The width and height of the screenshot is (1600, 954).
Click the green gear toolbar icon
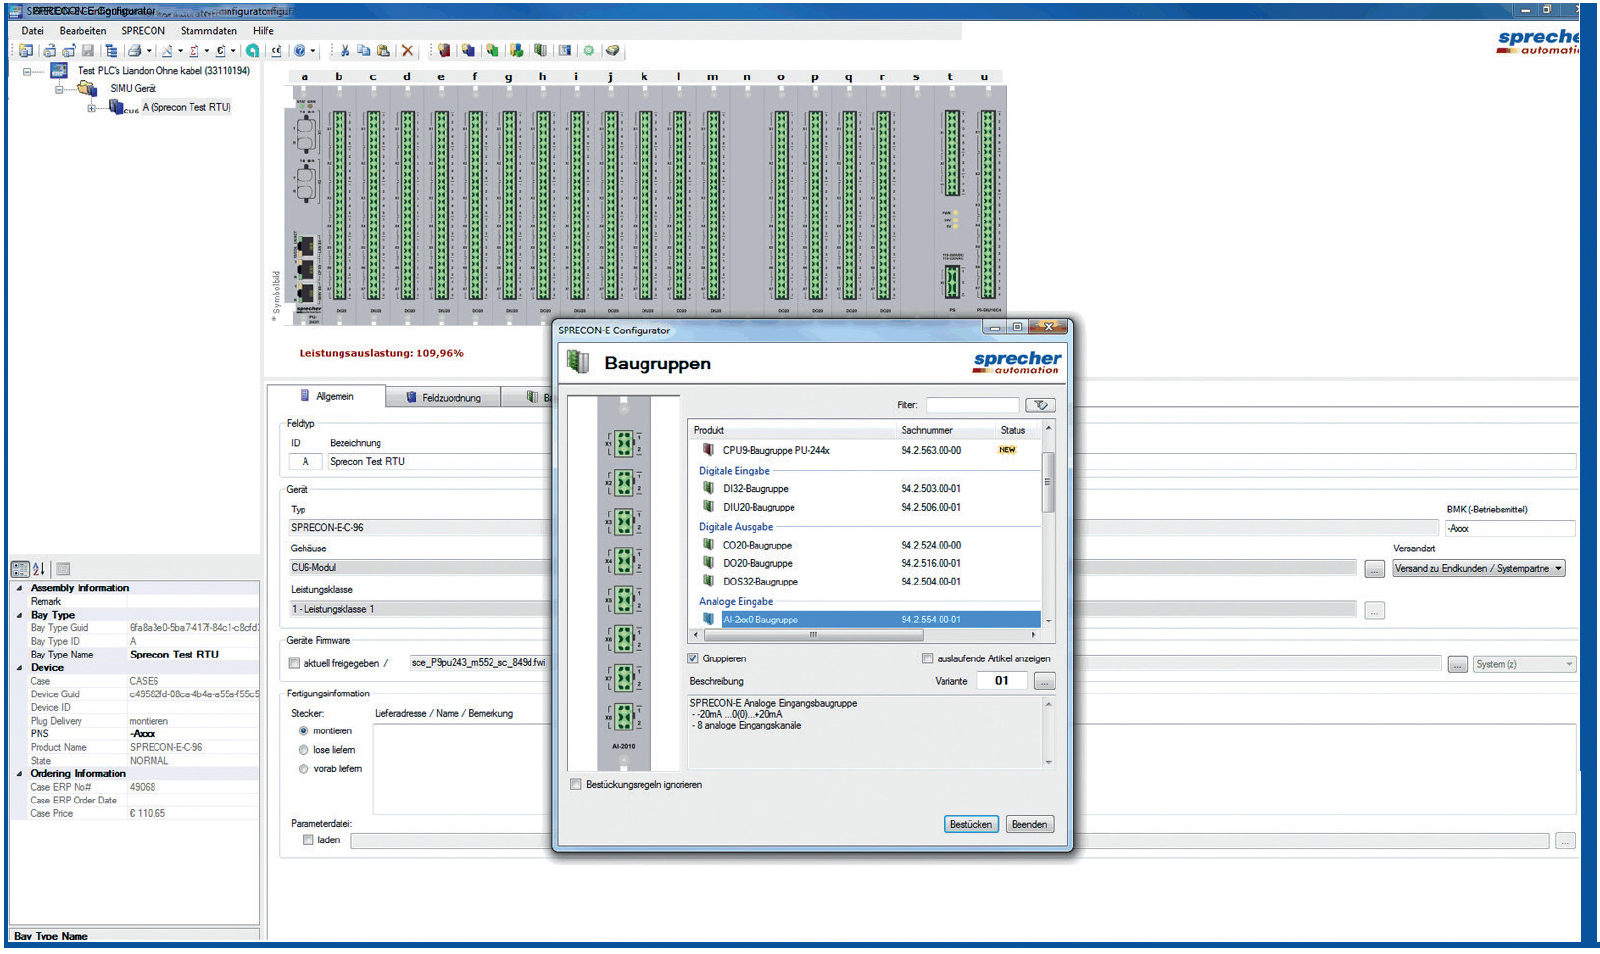coord(588,50)
